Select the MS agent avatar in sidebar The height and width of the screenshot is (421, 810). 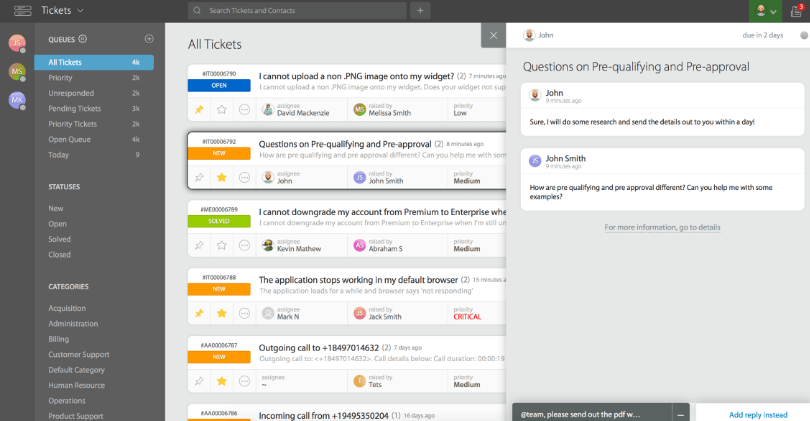point(17,71)
